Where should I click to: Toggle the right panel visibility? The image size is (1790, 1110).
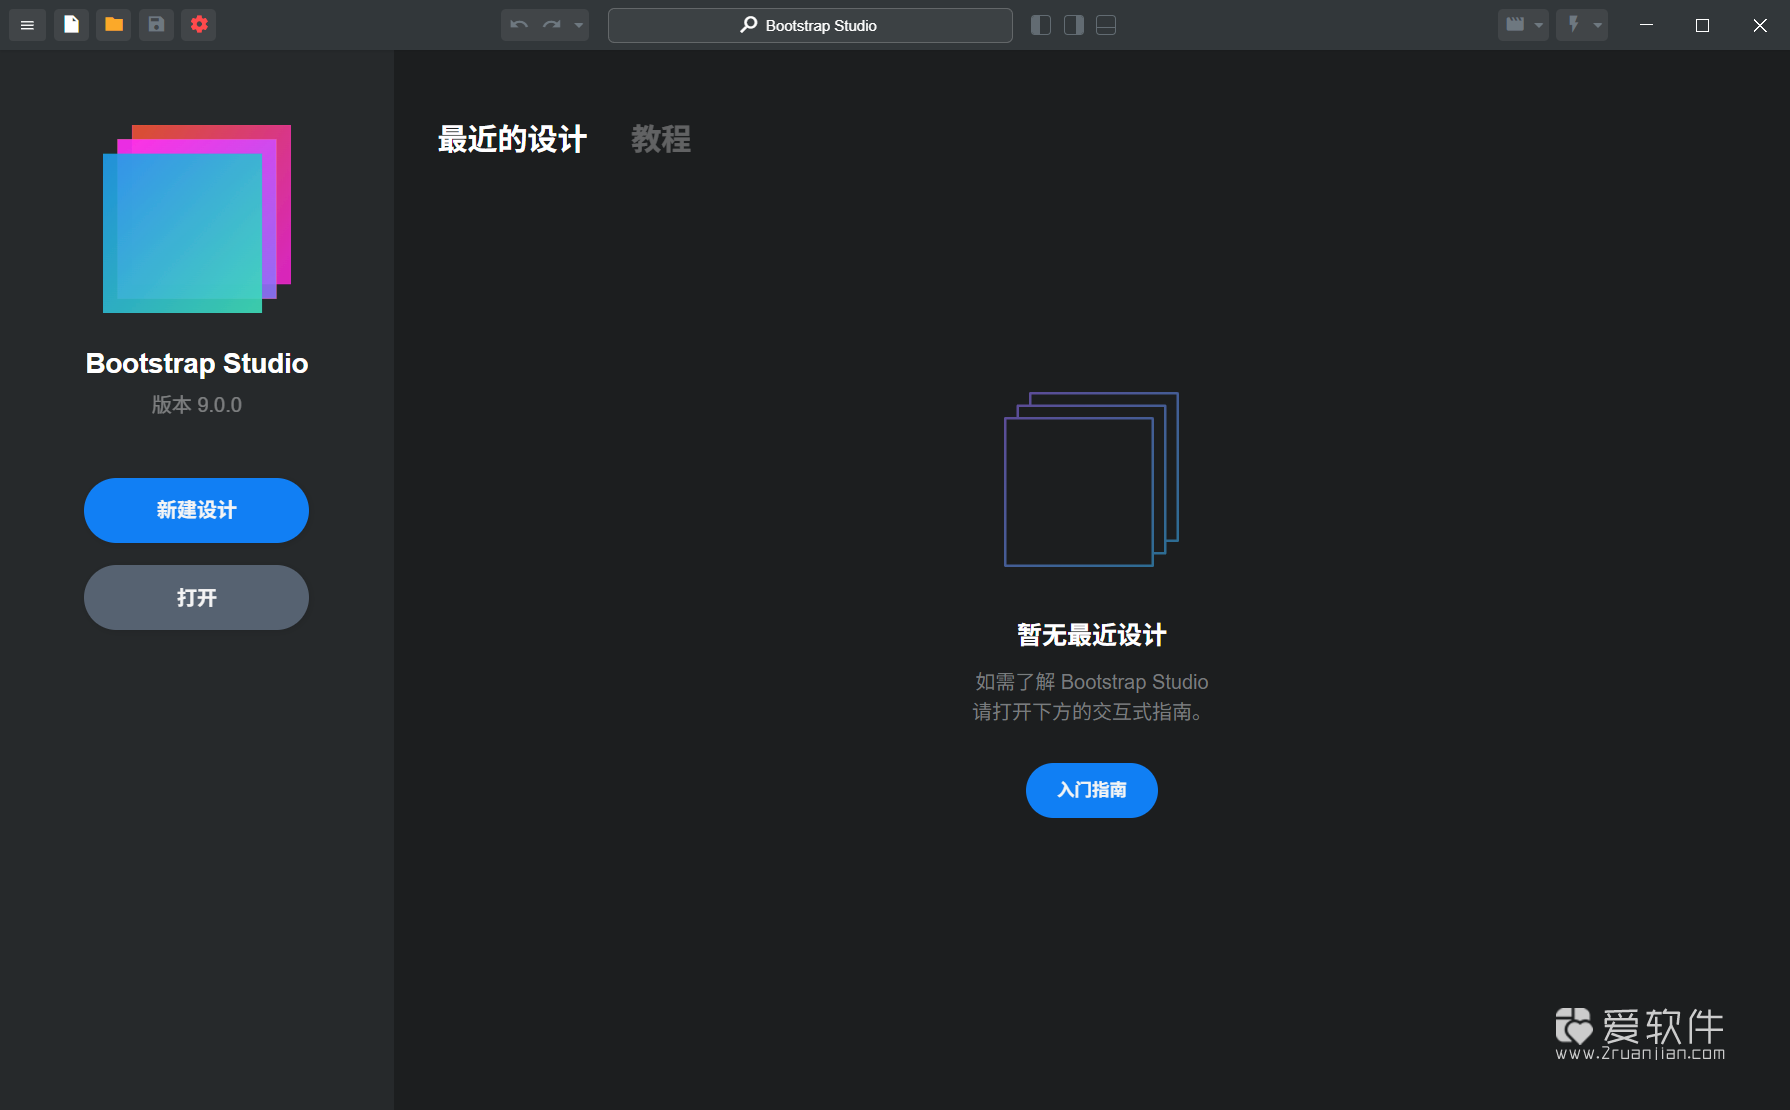click(1074, 25)
